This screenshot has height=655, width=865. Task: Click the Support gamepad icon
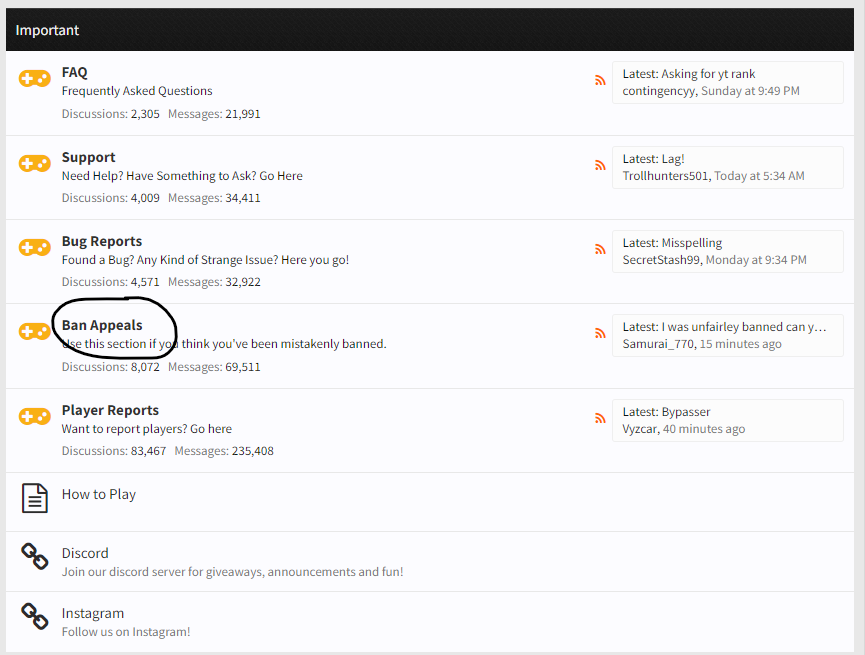click(35, 163)
